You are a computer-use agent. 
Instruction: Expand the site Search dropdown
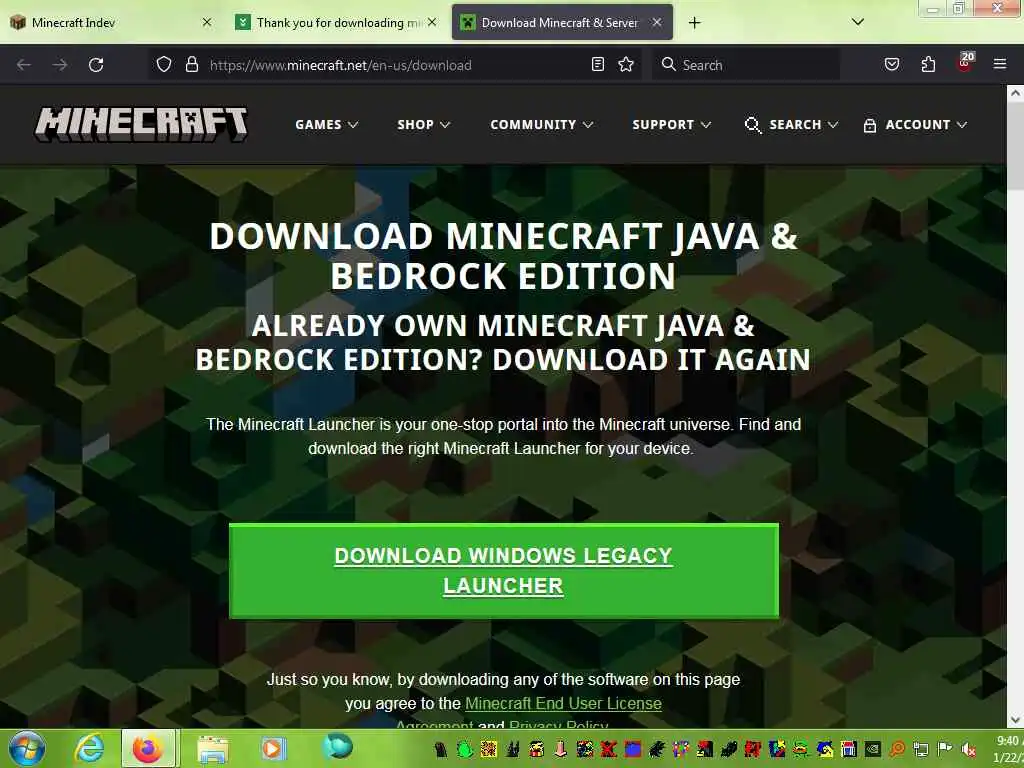point(803,125)
